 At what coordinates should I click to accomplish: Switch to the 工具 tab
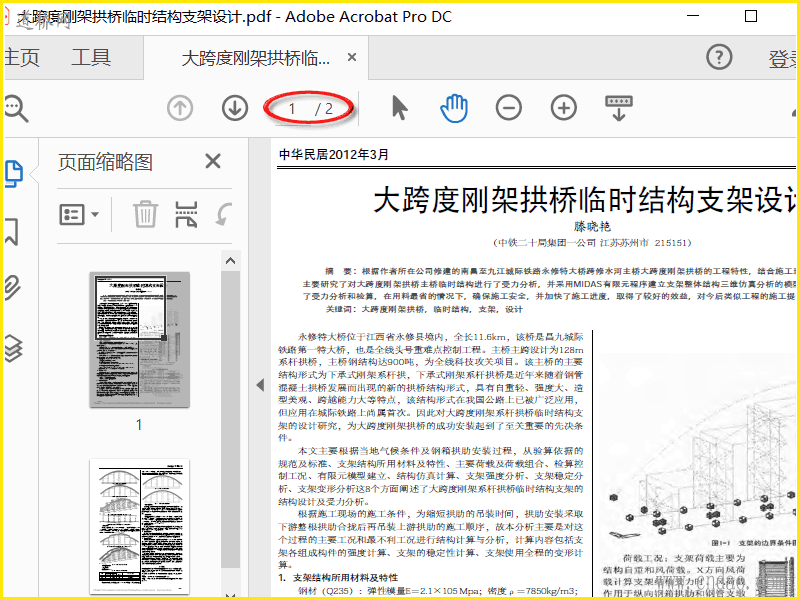pos(91,57)
